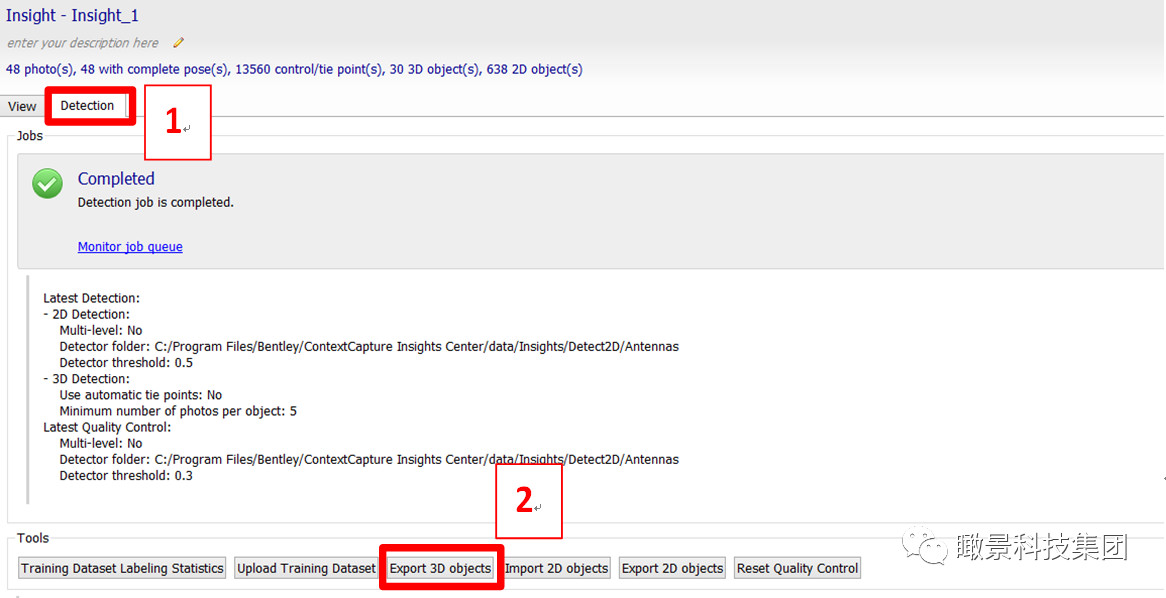Click the 'Detector threshold: 0.3' line
Viewport: 1166px width, 598px height.
tap(126, 476)
